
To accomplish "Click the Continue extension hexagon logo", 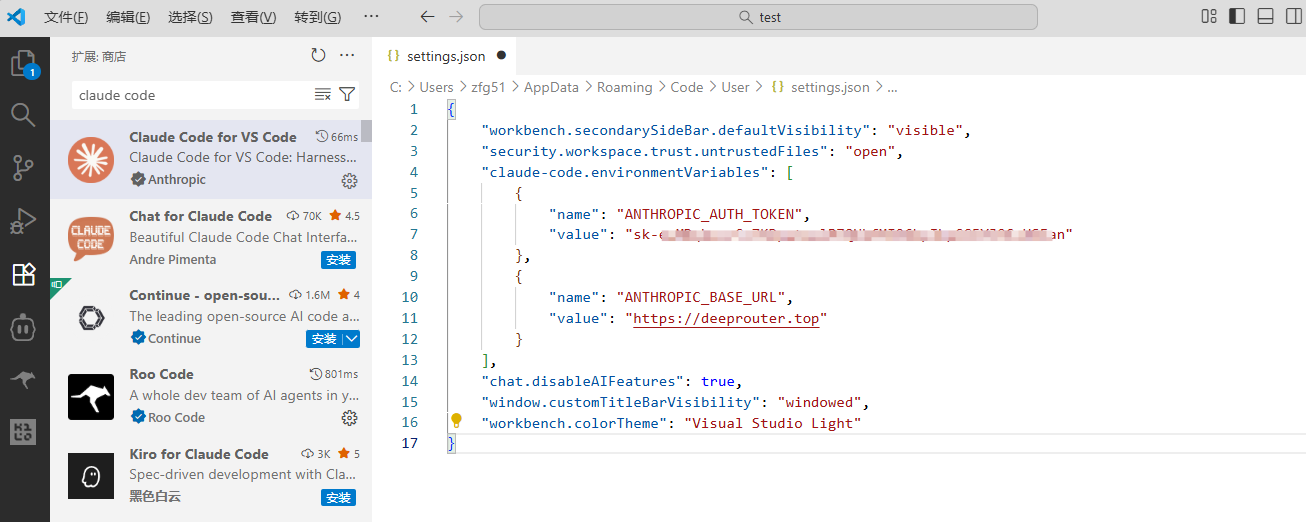I will pyautogui.click(x=91, y=318).
